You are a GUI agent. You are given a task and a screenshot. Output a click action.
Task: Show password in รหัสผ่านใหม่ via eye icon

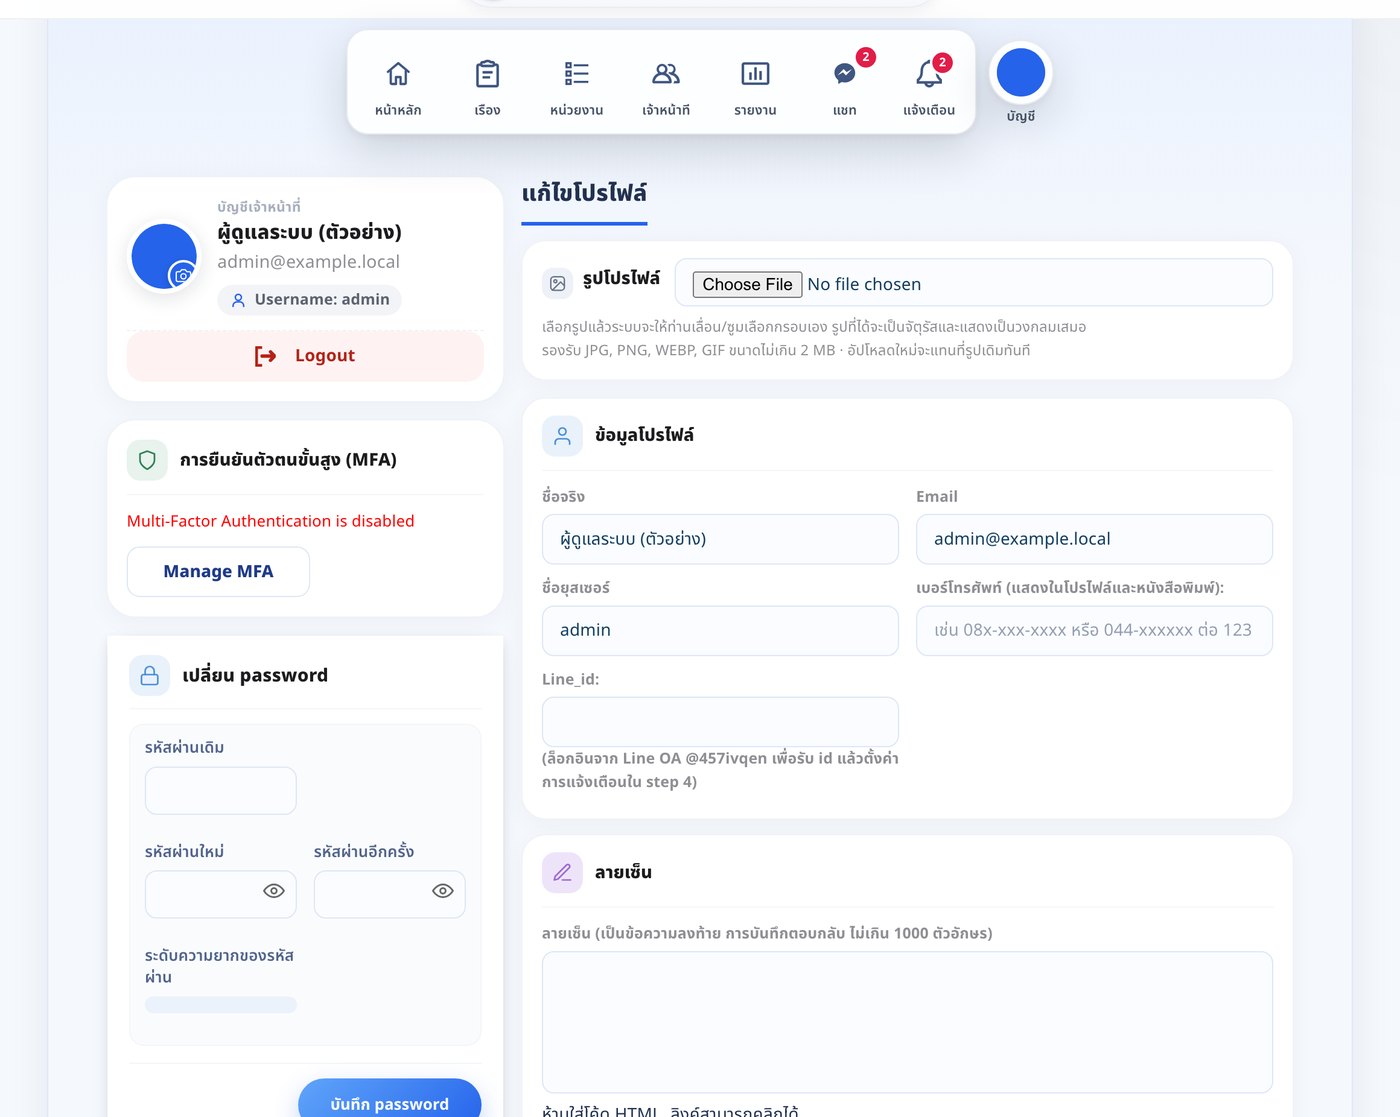pos(274,891)
